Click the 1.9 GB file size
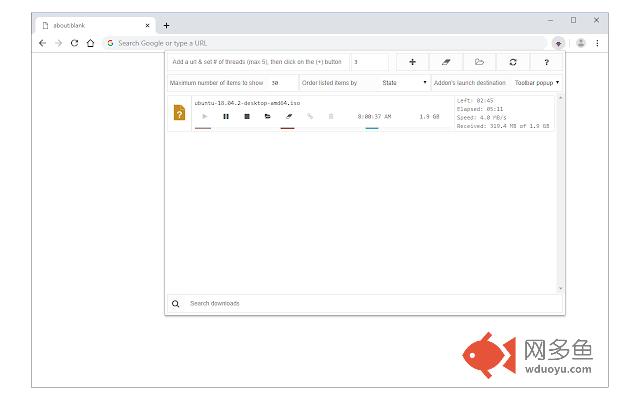Image resolution: width=640 pixels, height=400 pixels. [429, 117]
